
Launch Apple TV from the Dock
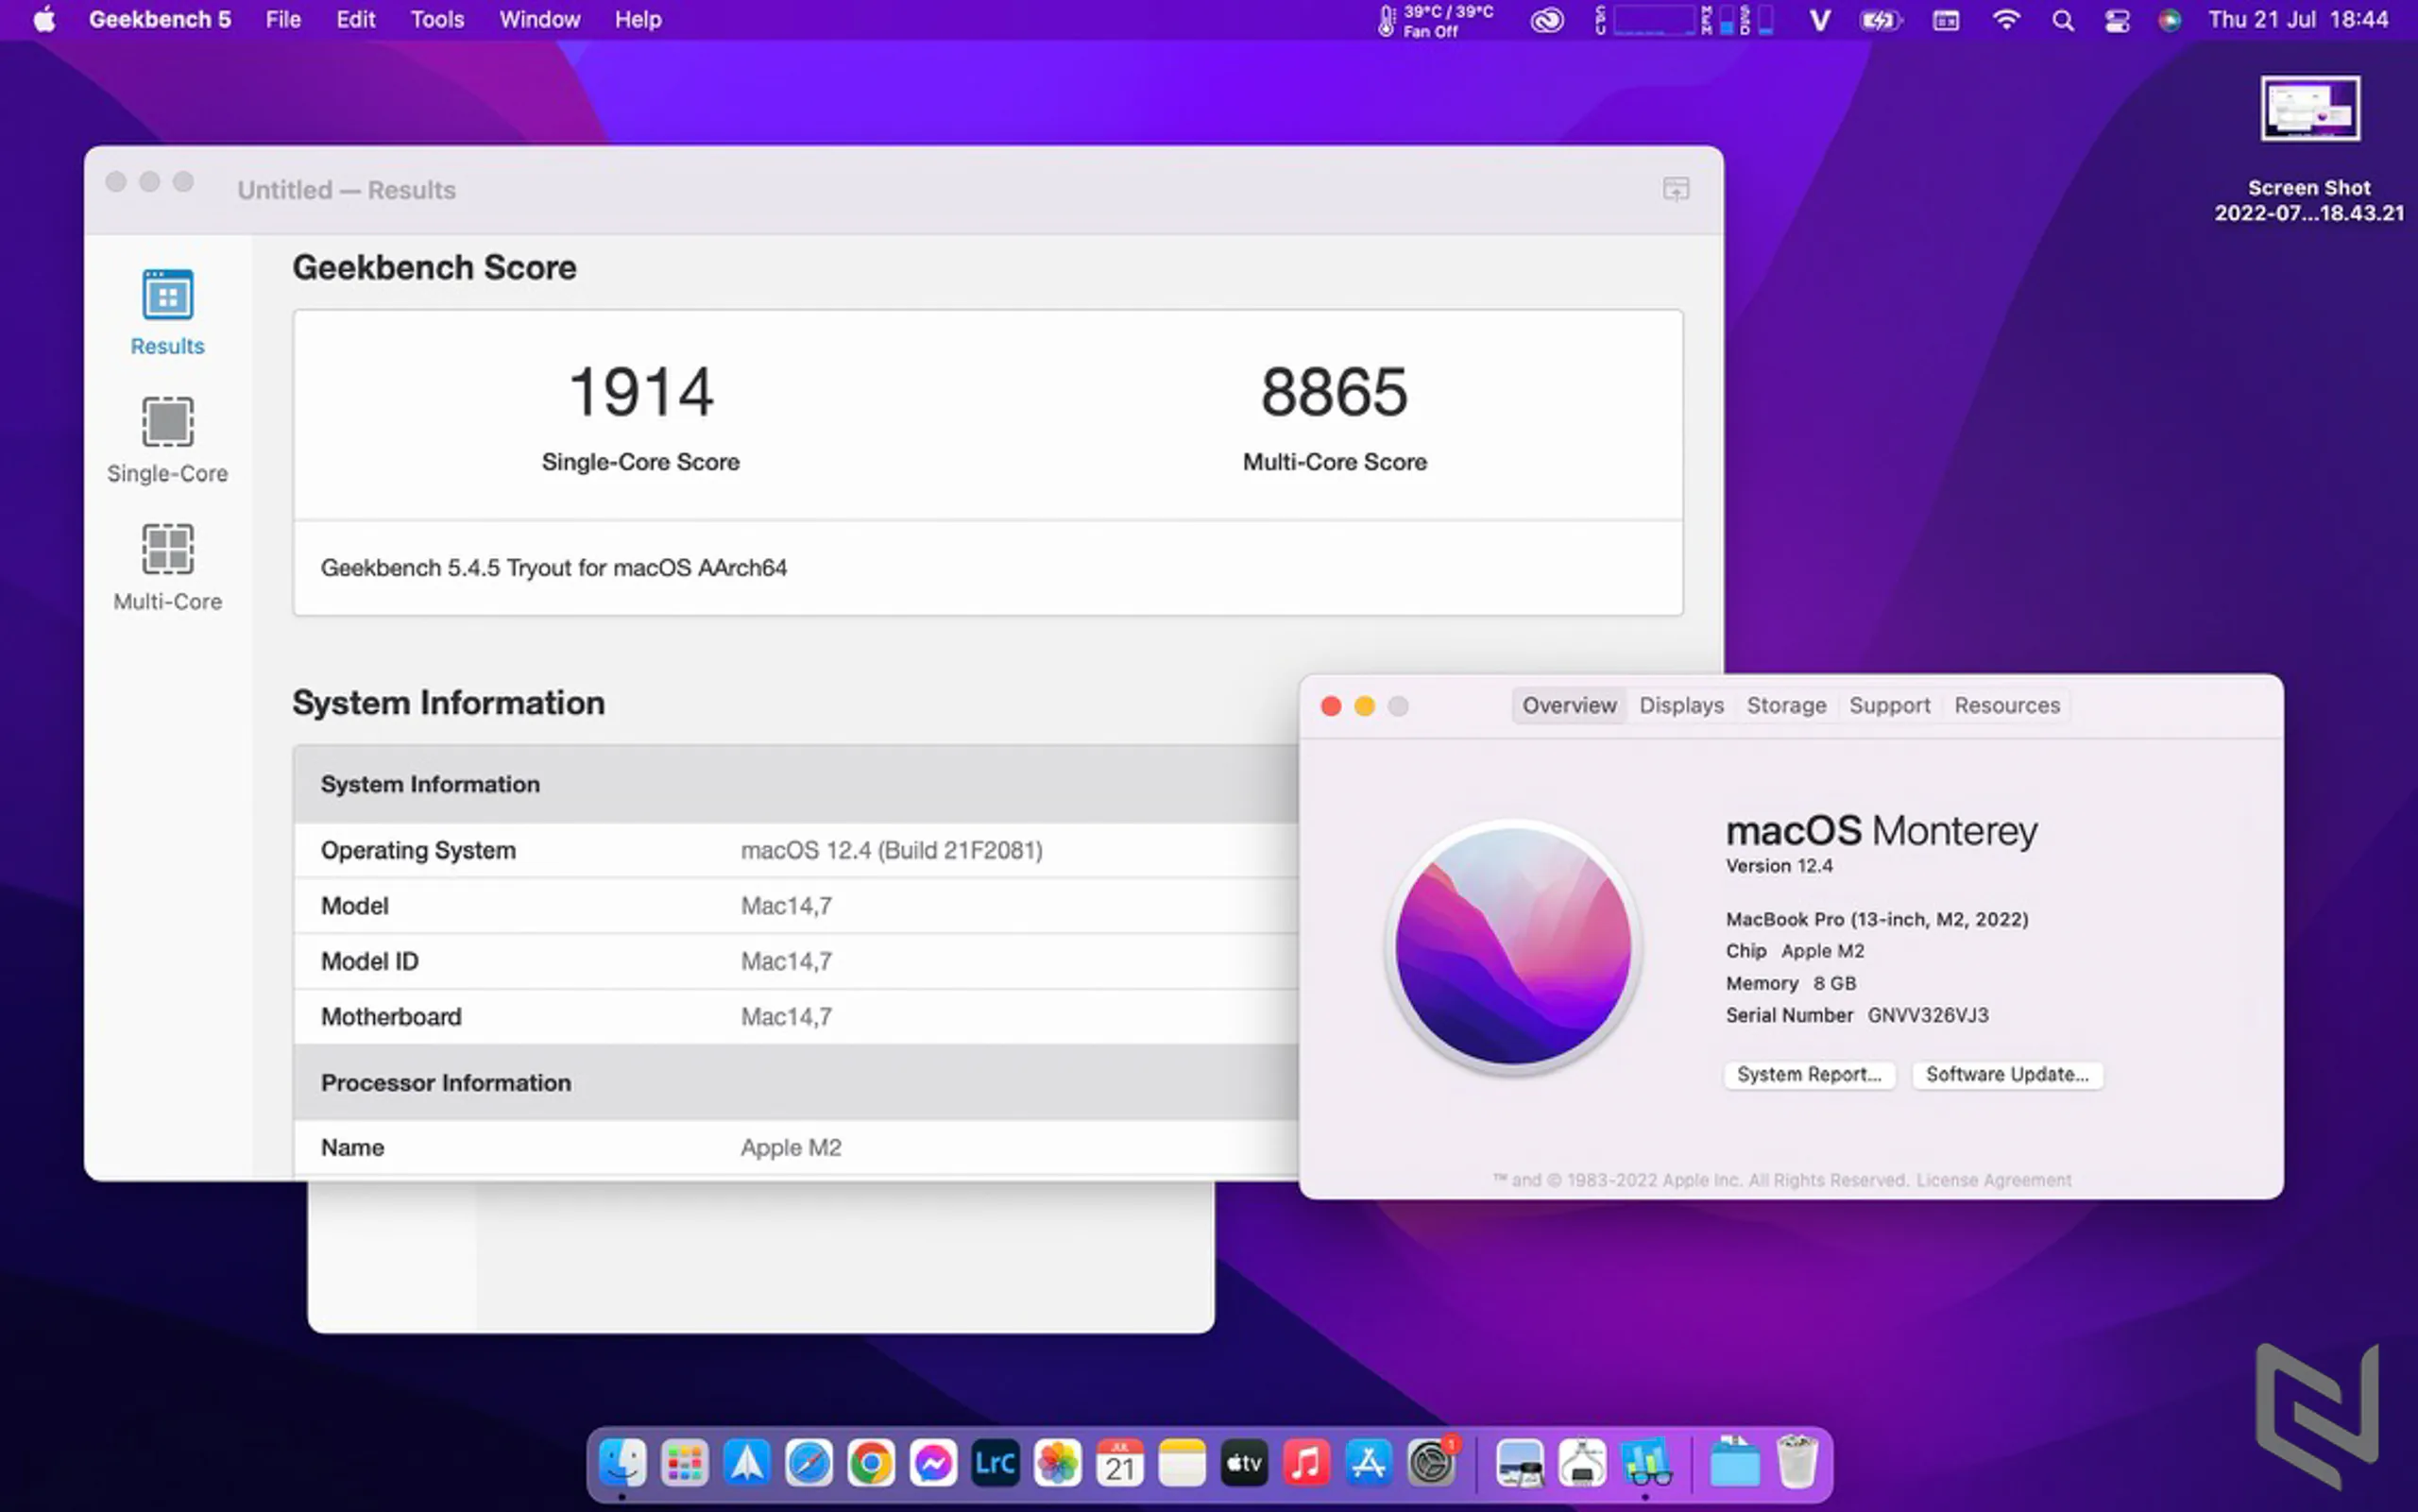1244,1463
